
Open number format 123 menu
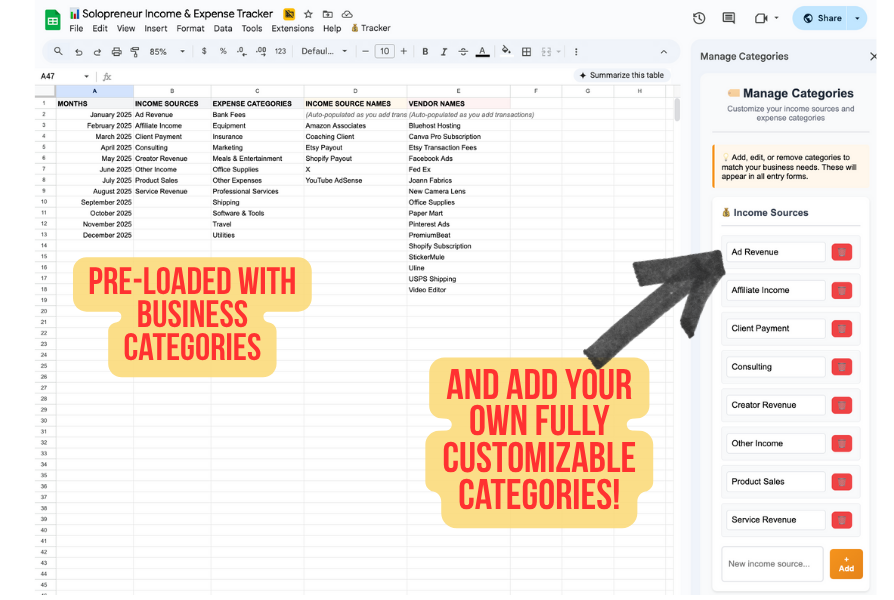280,51
